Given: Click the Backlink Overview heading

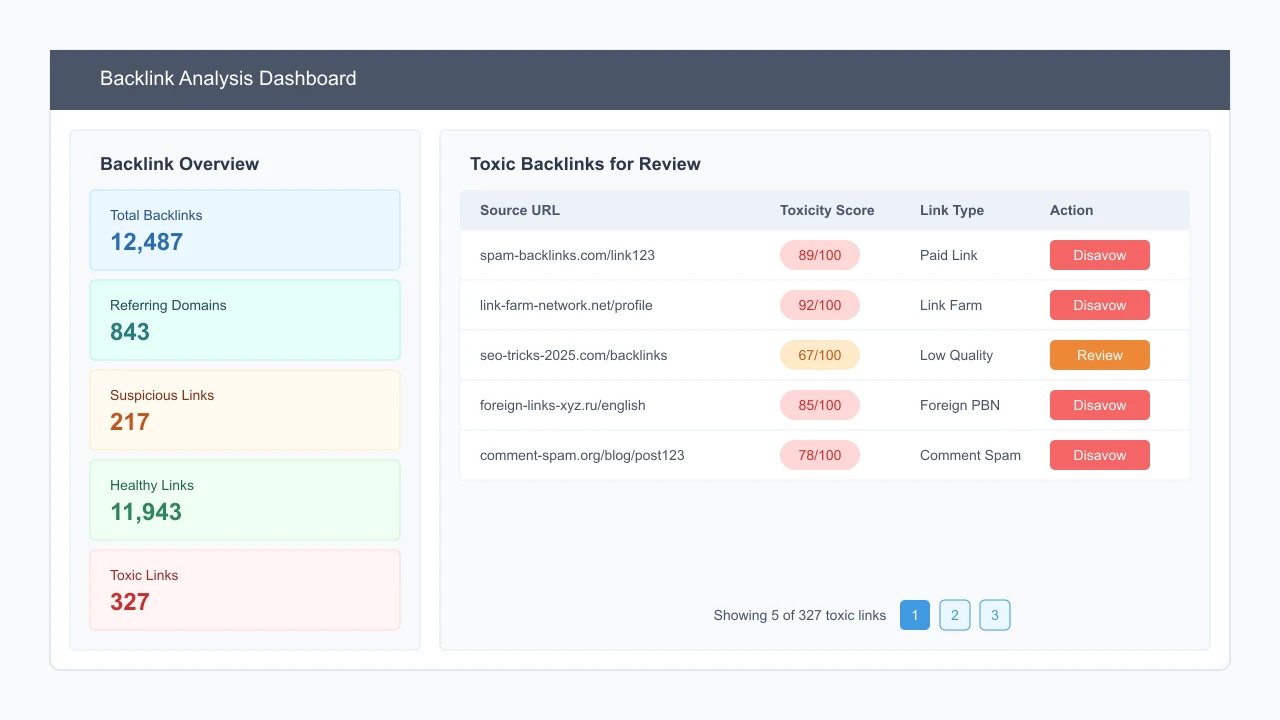Looking at the screenshot, I should [180, 164].
